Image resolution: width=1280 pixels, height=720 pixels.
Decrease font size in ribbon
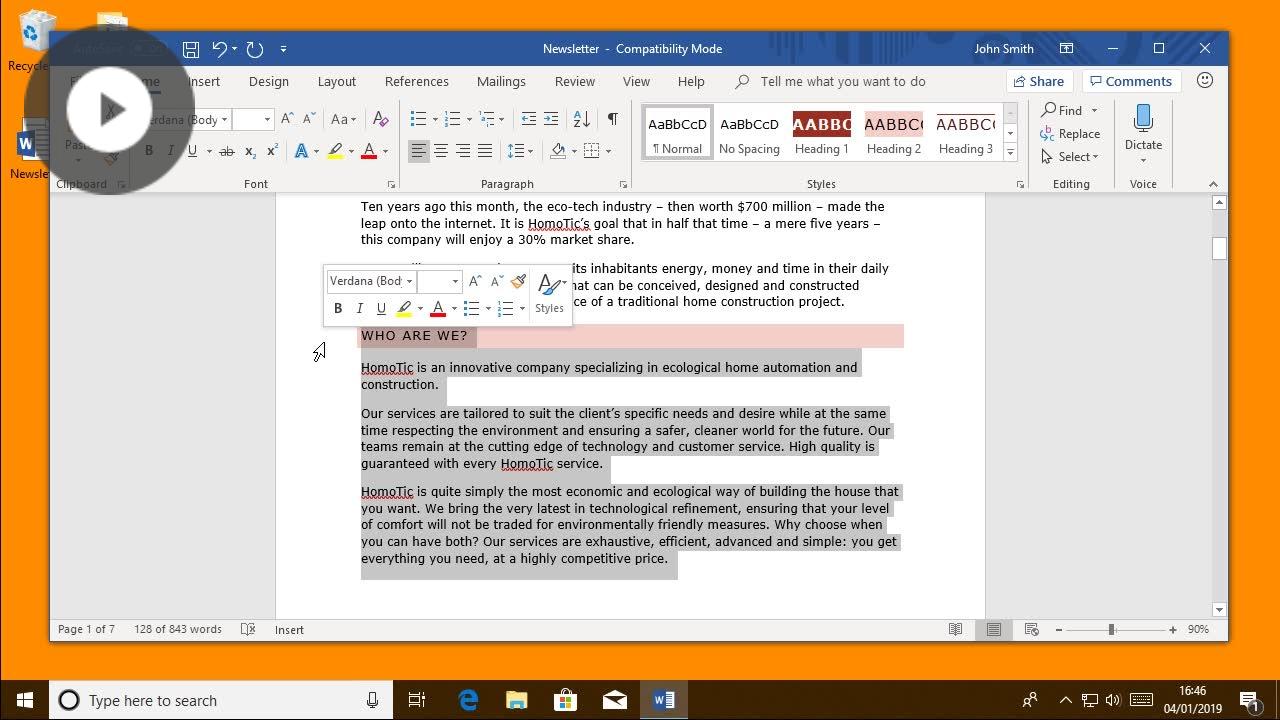pos(309,119)
